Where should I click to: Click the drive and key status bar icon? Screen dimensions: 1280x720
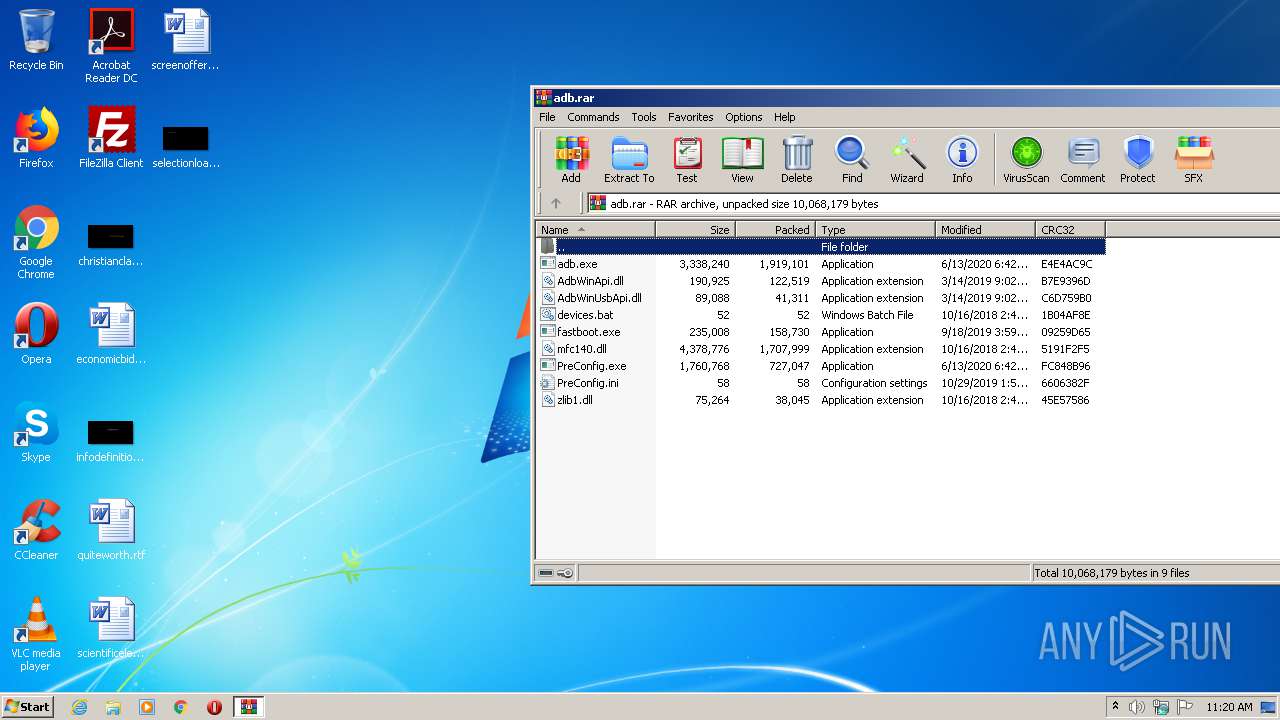point(555,573)
